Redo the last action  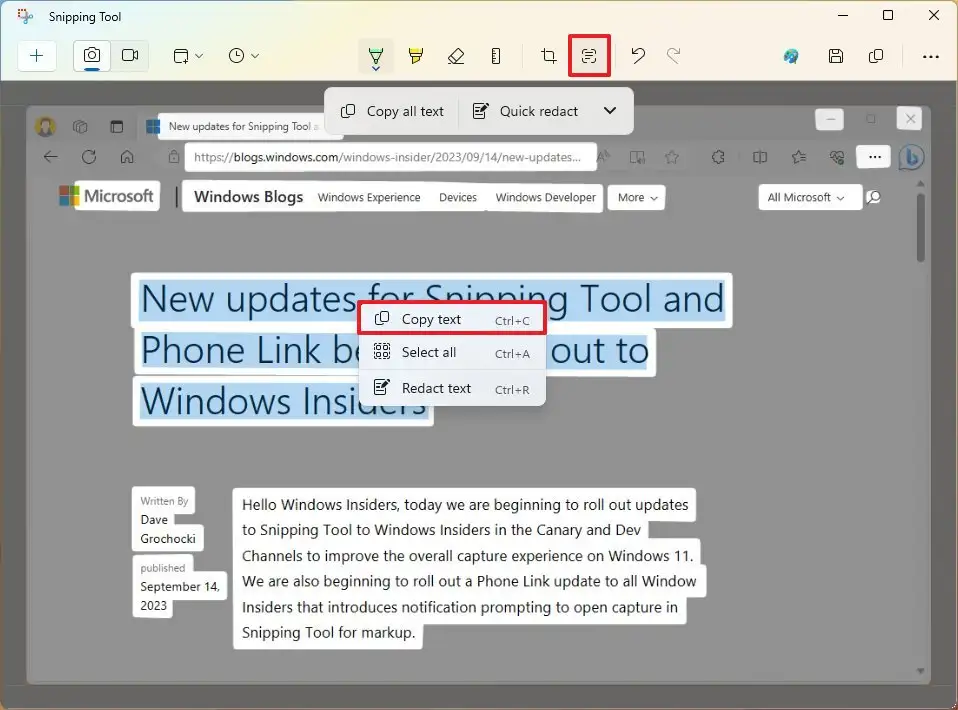(x=674, y=56)
